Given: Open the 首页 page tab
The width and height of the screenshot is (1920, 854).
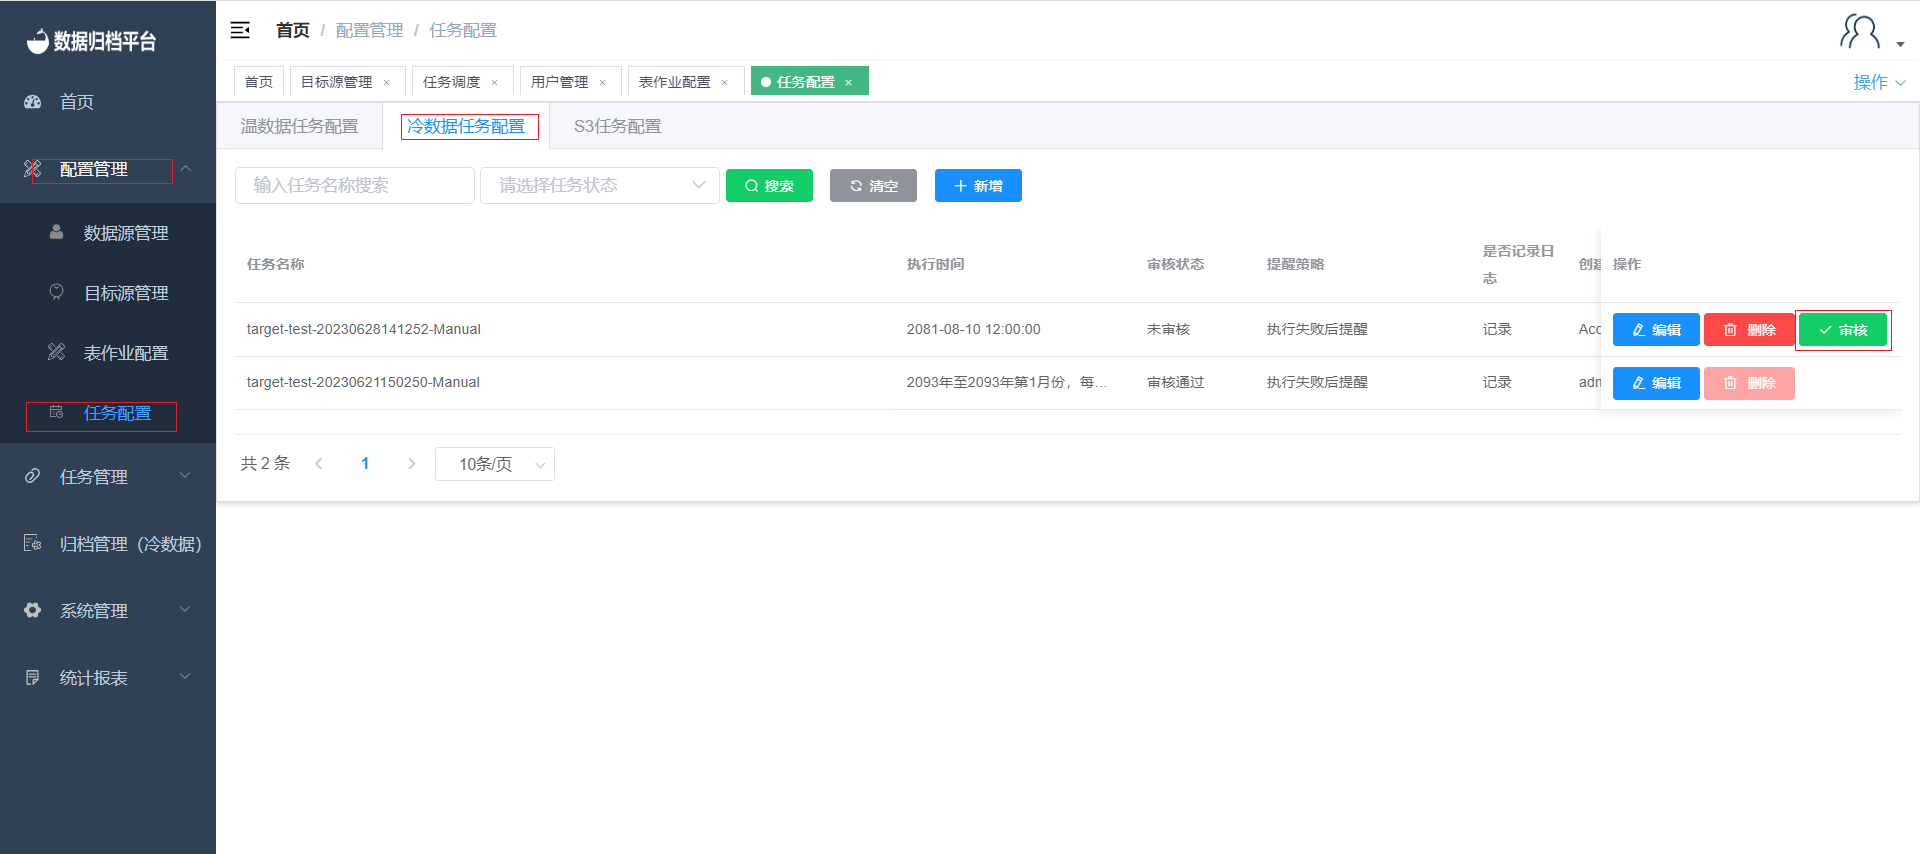Looking at the screenshot, I should [x=259, y=81].
